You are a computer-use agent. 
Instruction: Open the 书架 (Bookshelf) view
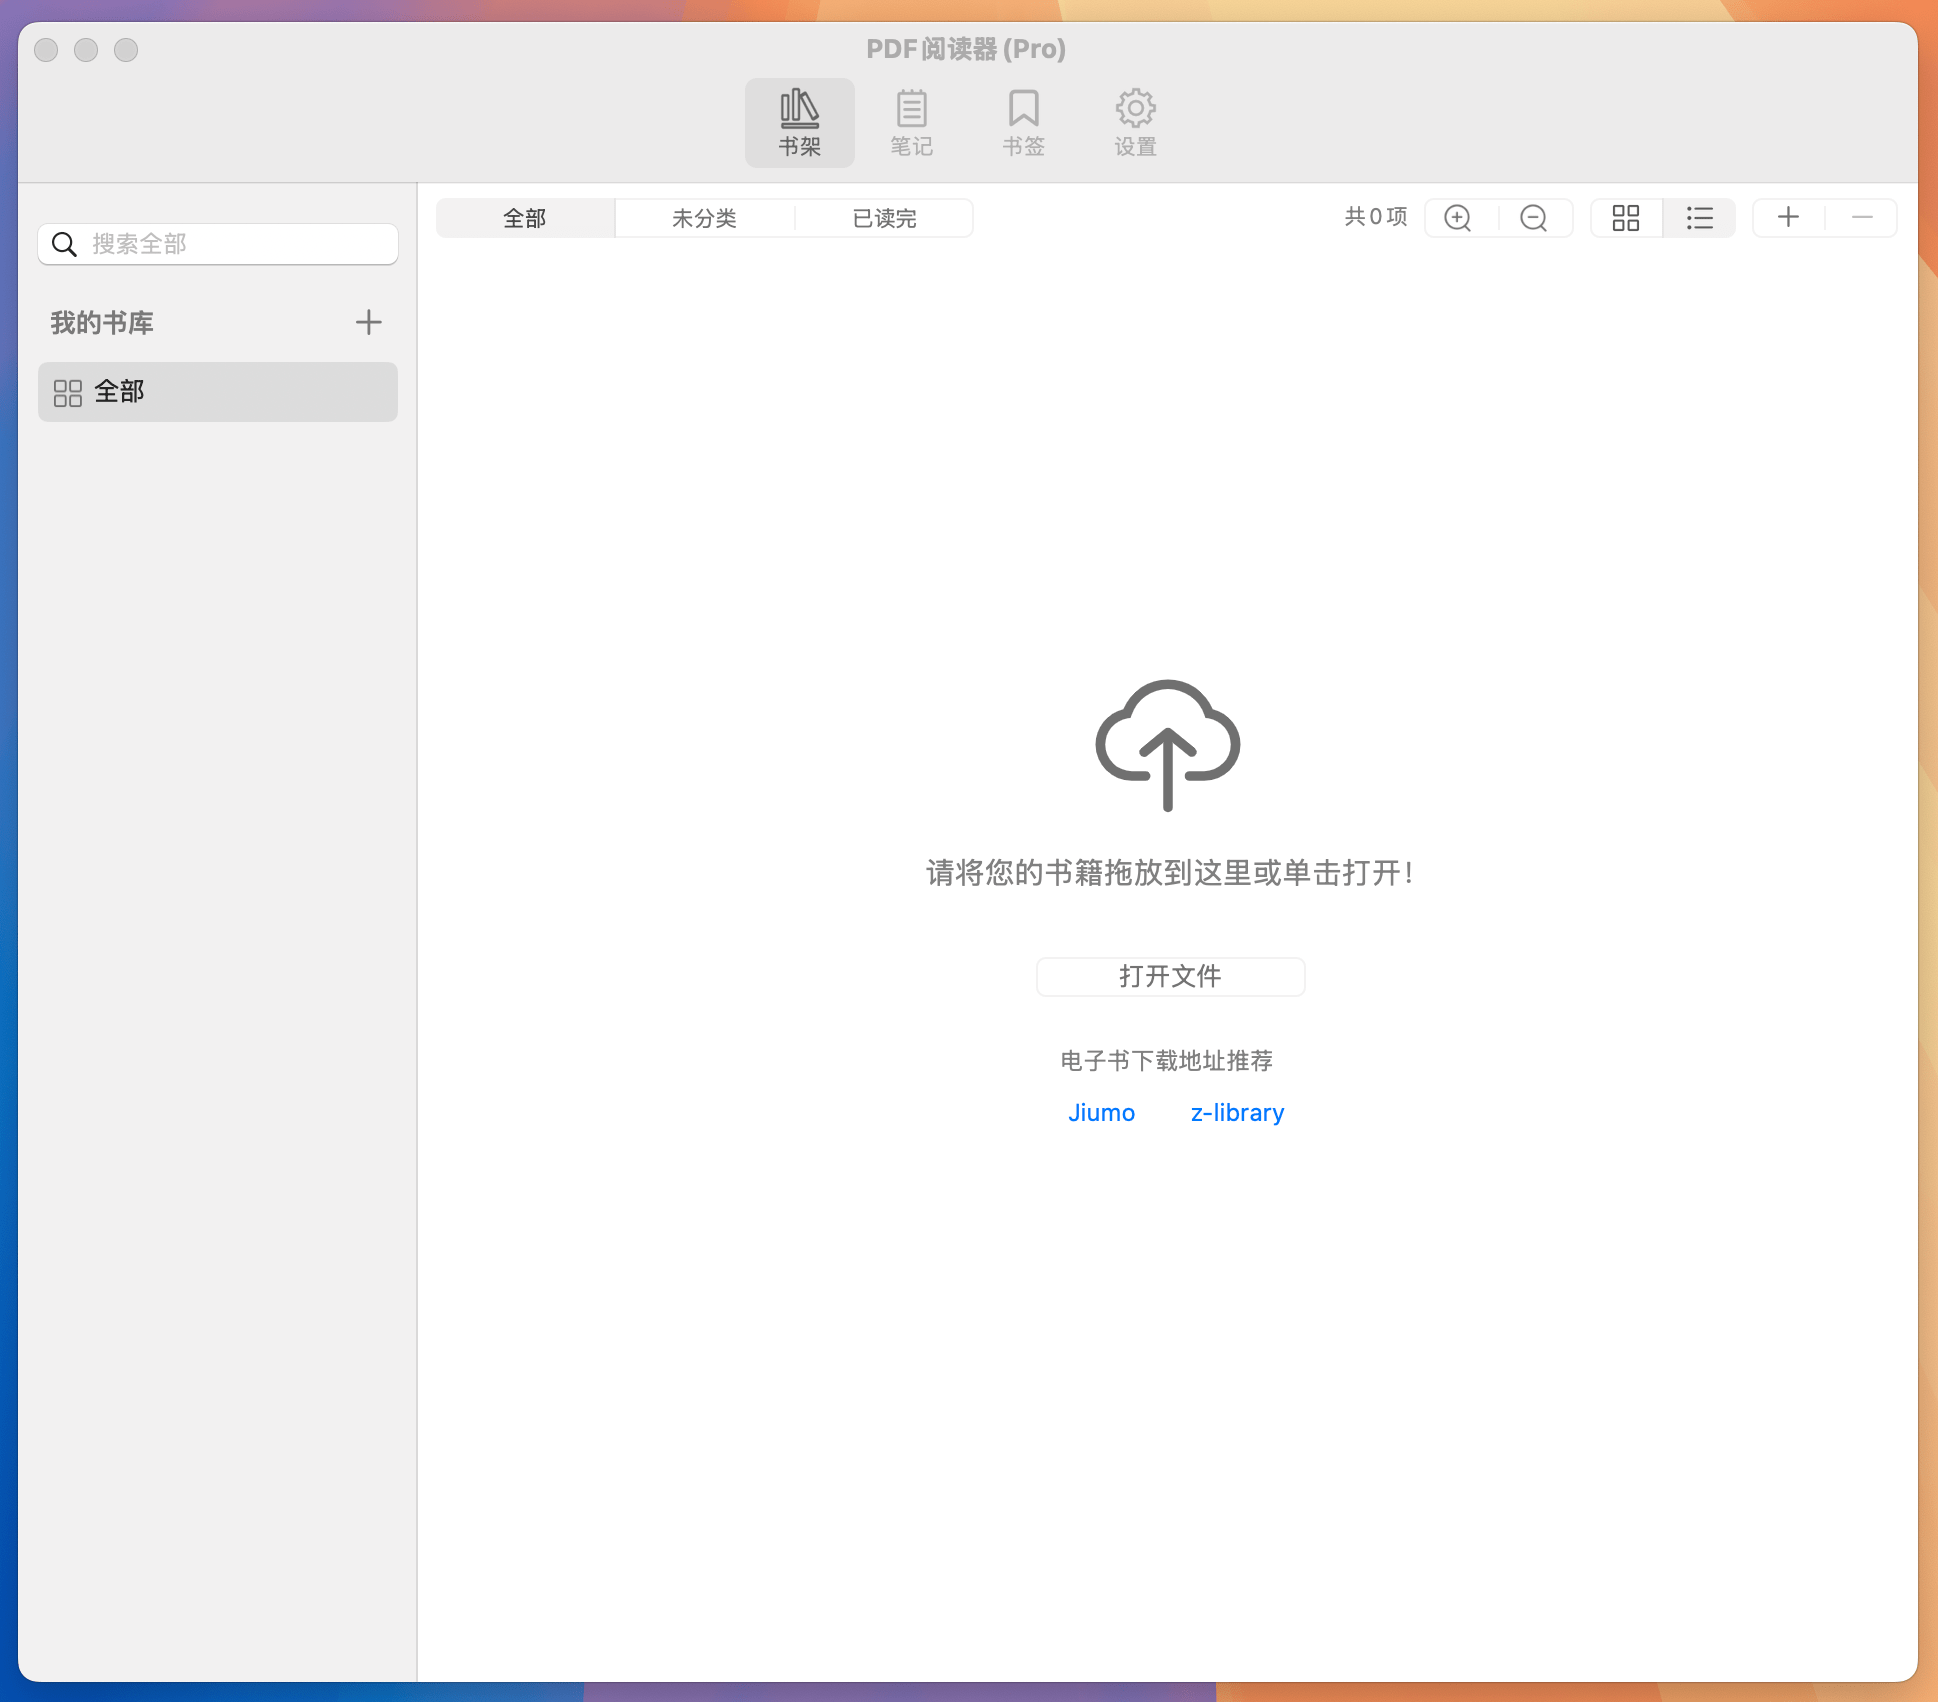pos(799,121)
